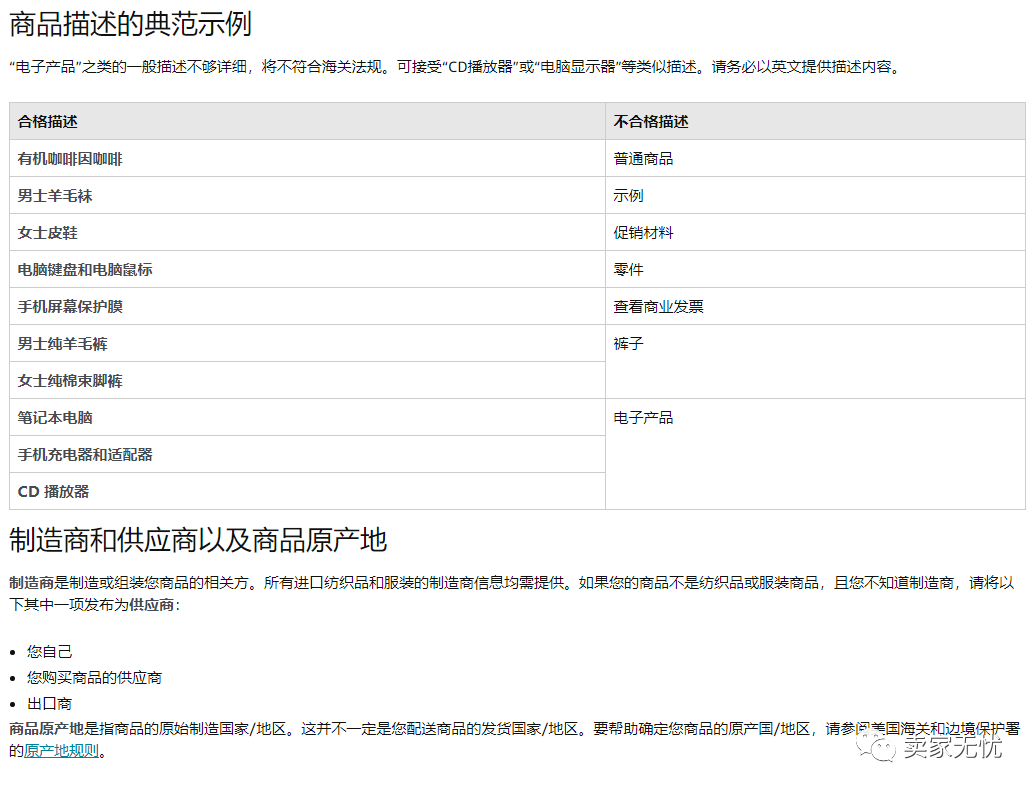Click the 男士羊毛袜 table cell
This screenshot has height=792, width=1036.
55,195
